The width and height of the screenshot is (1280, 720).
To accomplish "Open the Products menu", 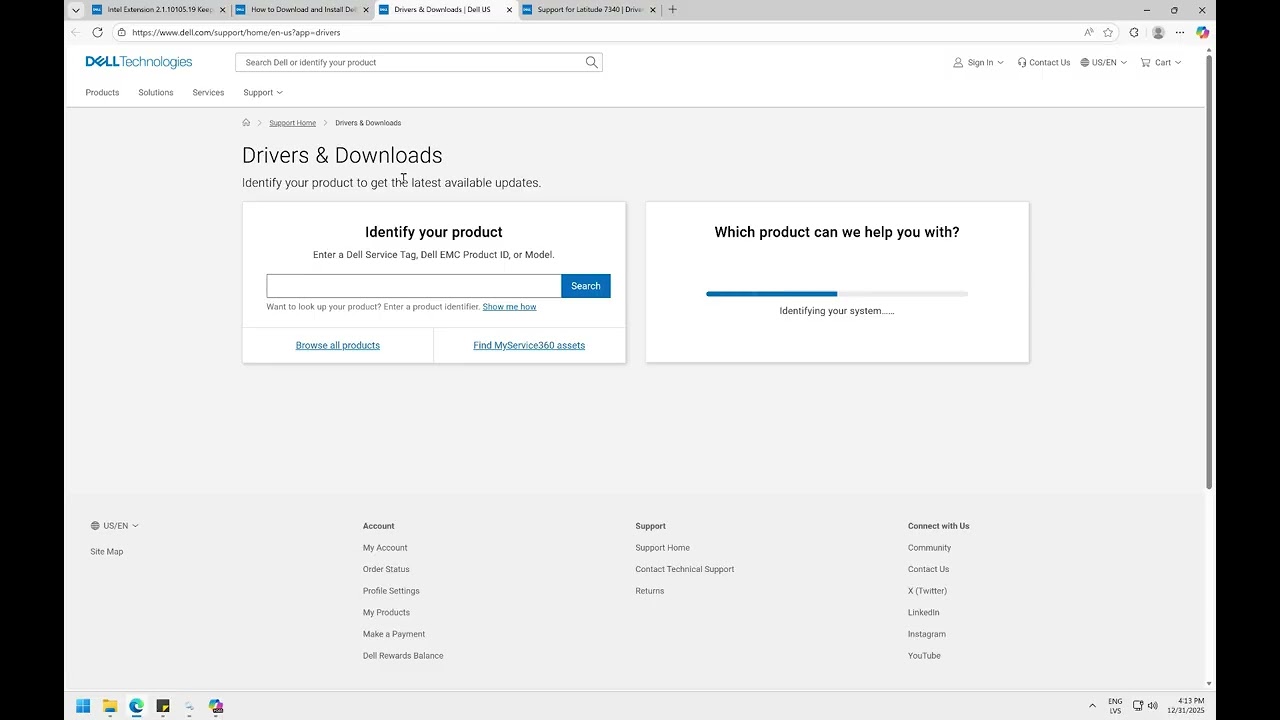I will tap(102, 92).
